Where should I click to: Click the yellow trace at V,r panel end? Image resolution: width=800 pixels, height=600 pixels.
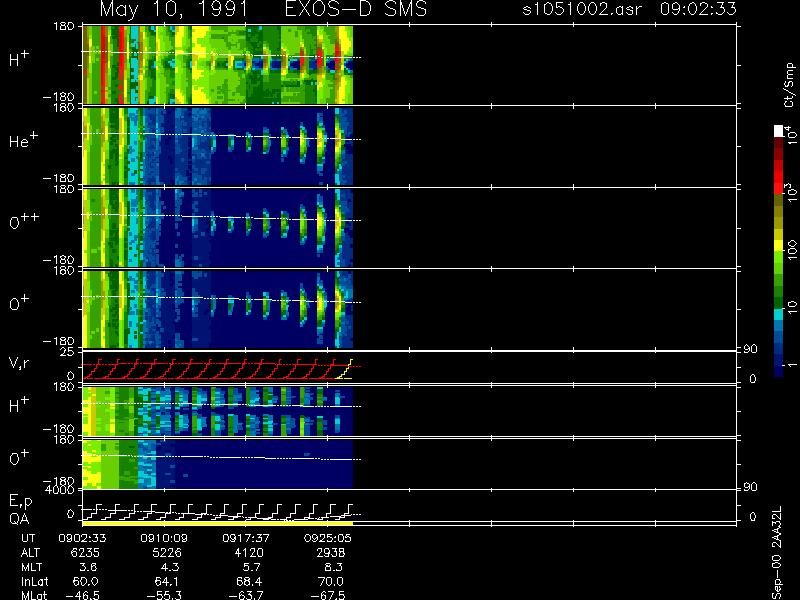pyautogui.click(x=345, y=369)
